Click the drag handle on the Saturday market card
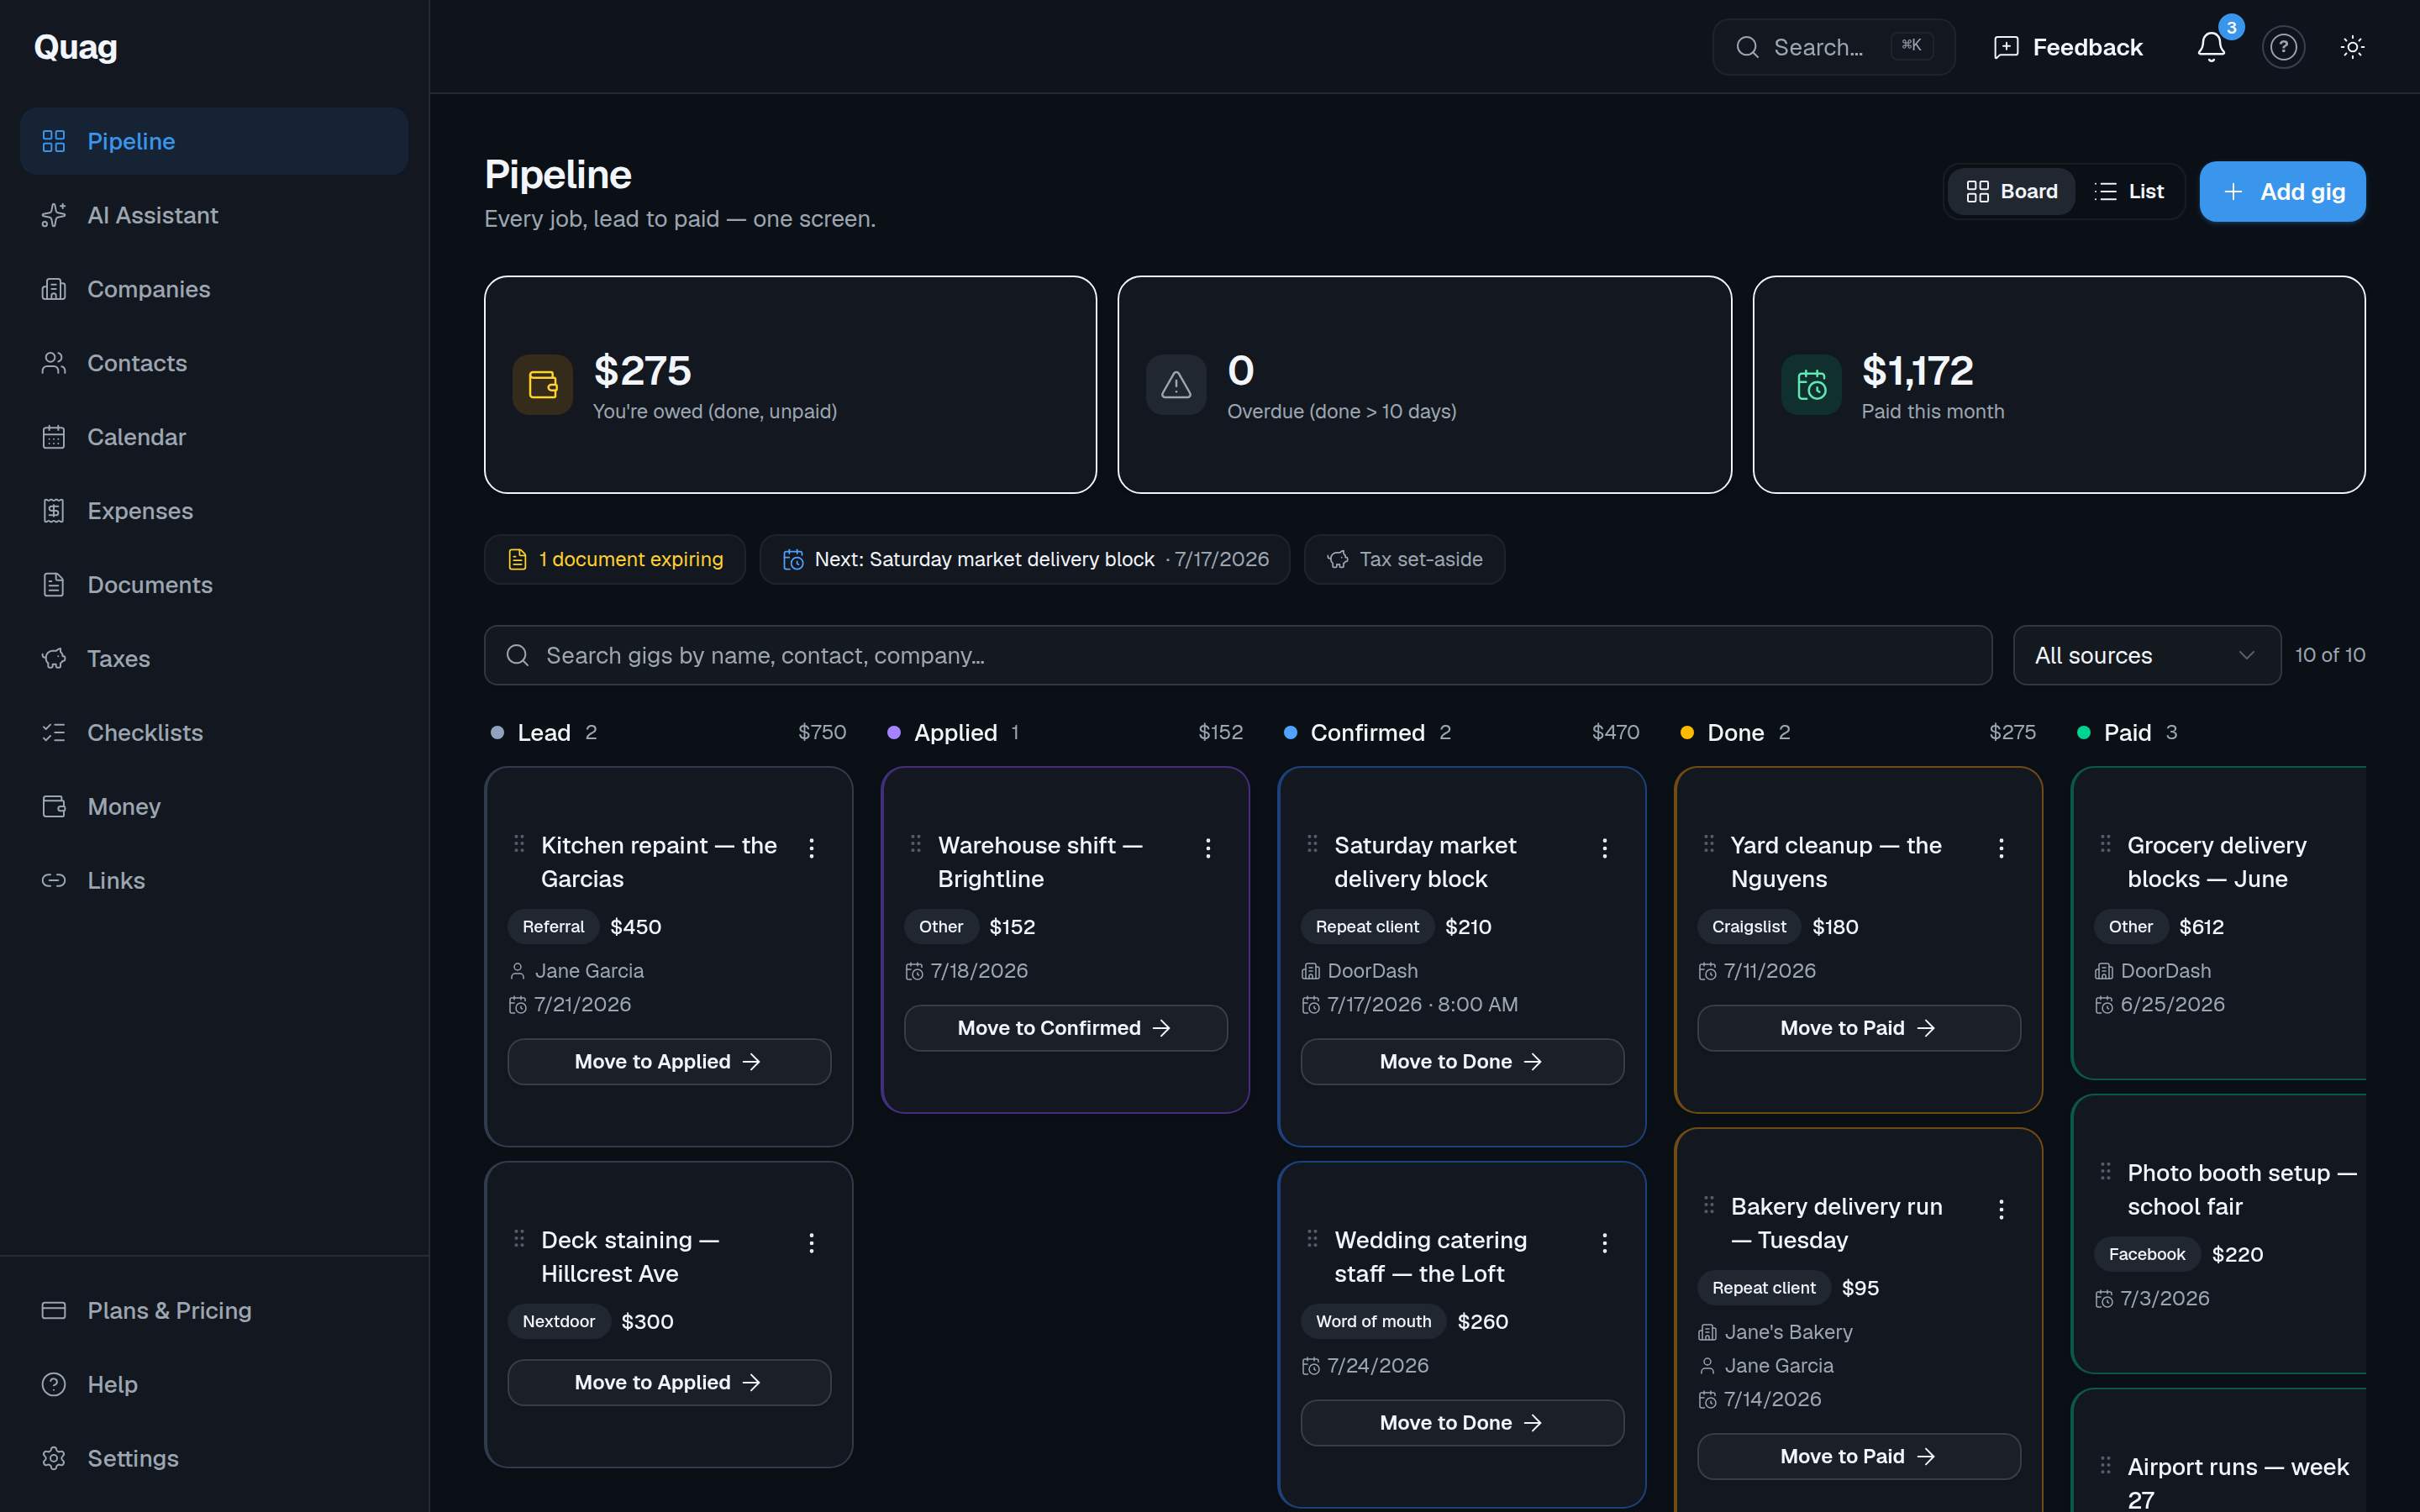2420x1512 pixels. [x=1312, y=844]
